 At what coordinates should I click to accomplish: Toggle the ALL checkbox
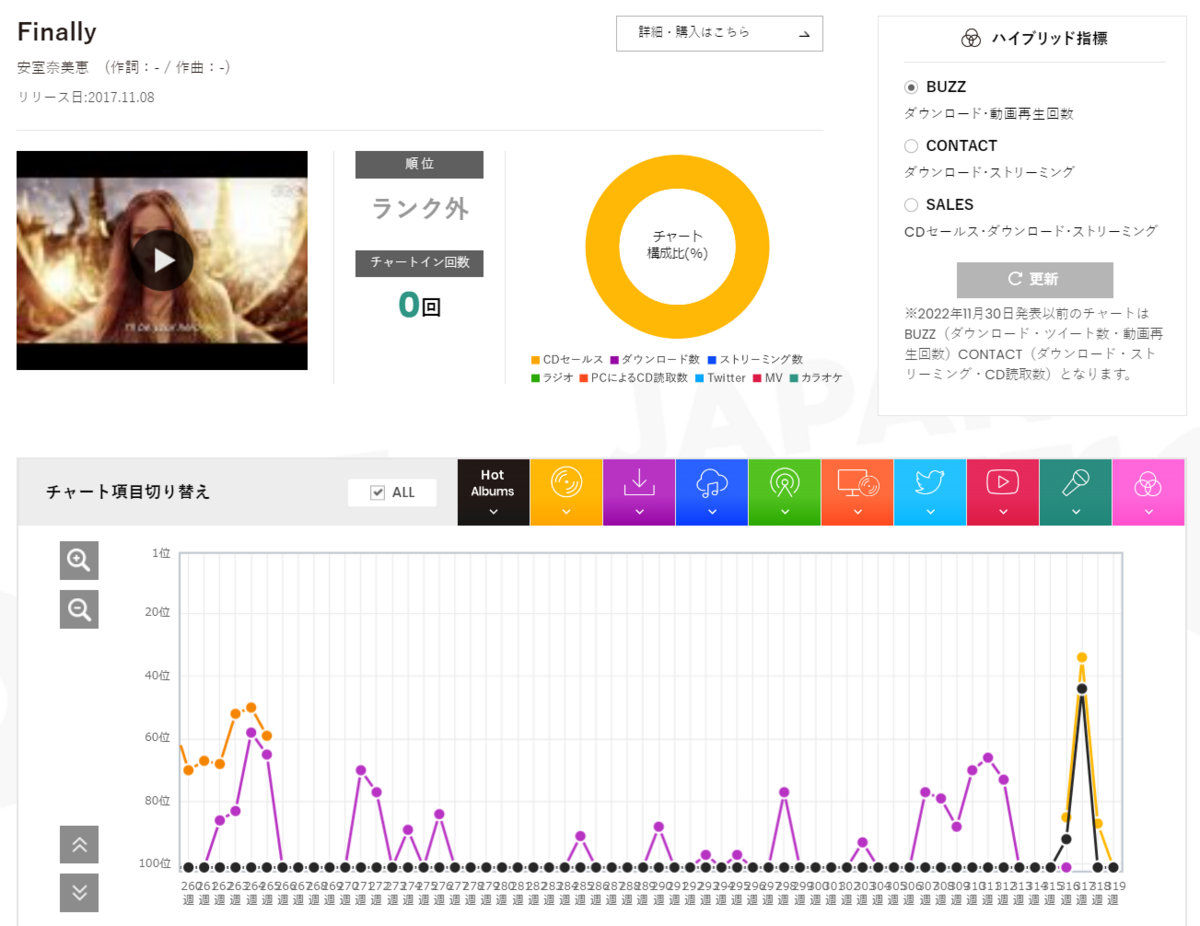pyautogui.click(x=377, y=492)
